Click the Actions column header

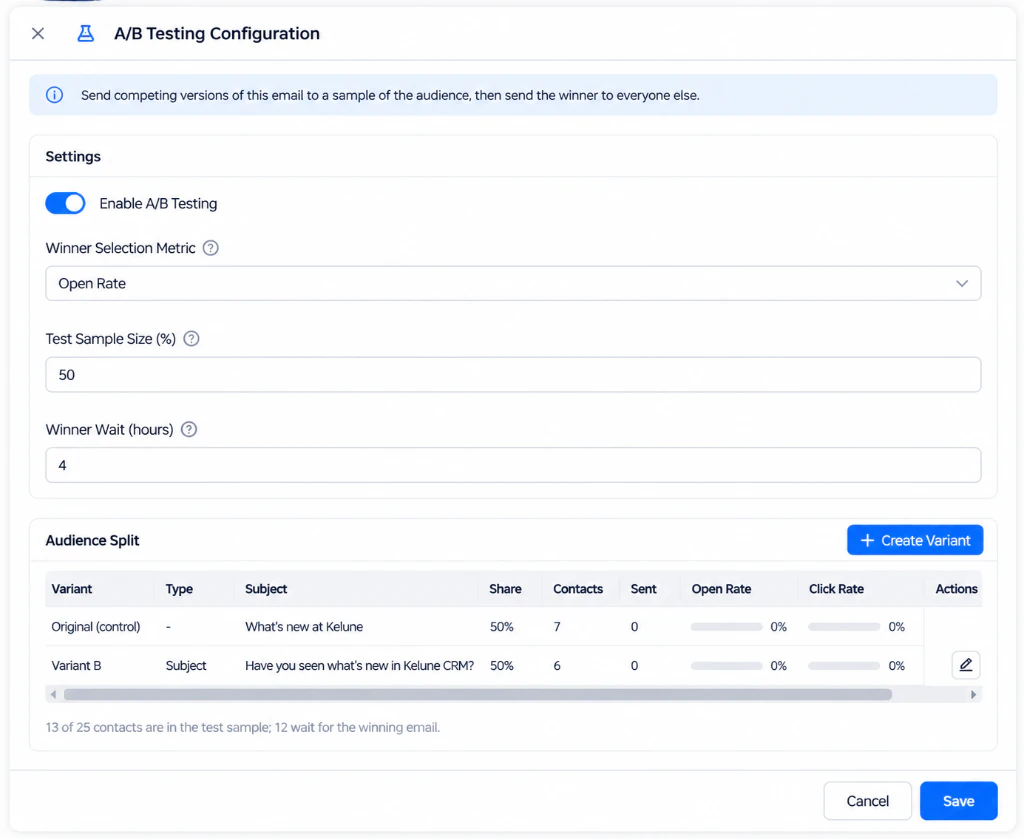tap(956, 589)
